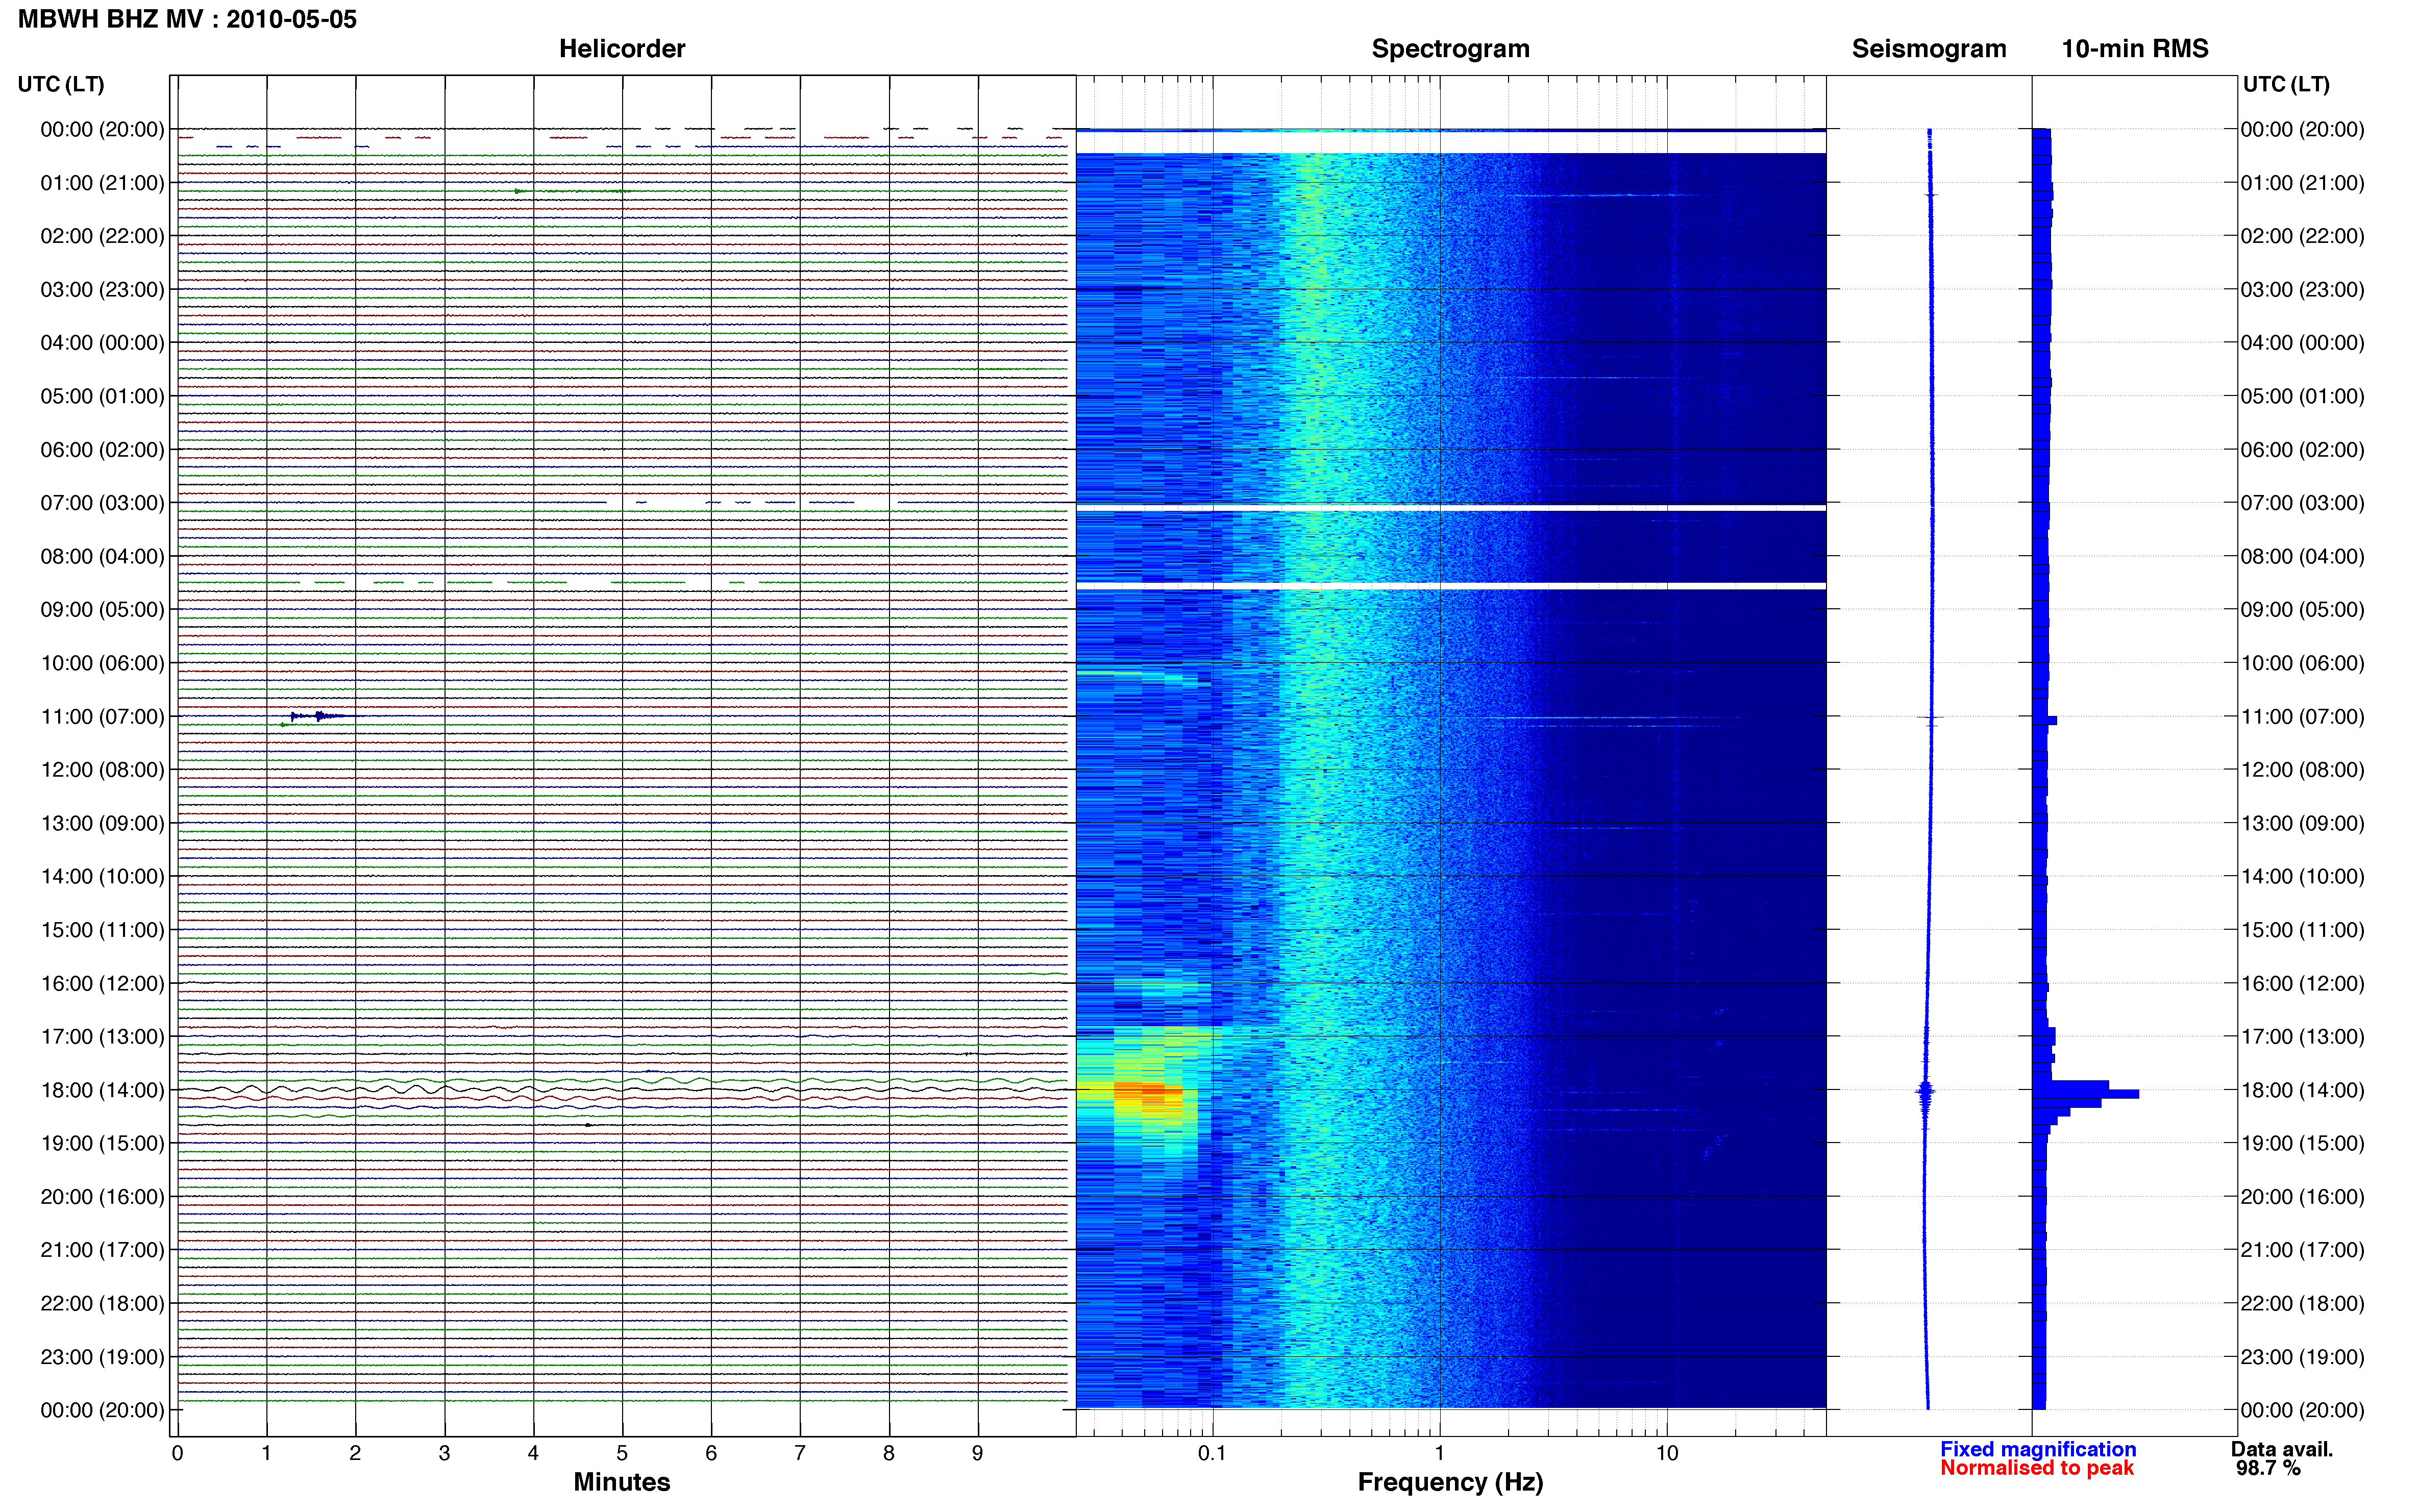Click '17:00 (13:00)' on the helicorder time axis
This screenshot has width=2419, height=1512.
pos(102,1037)
